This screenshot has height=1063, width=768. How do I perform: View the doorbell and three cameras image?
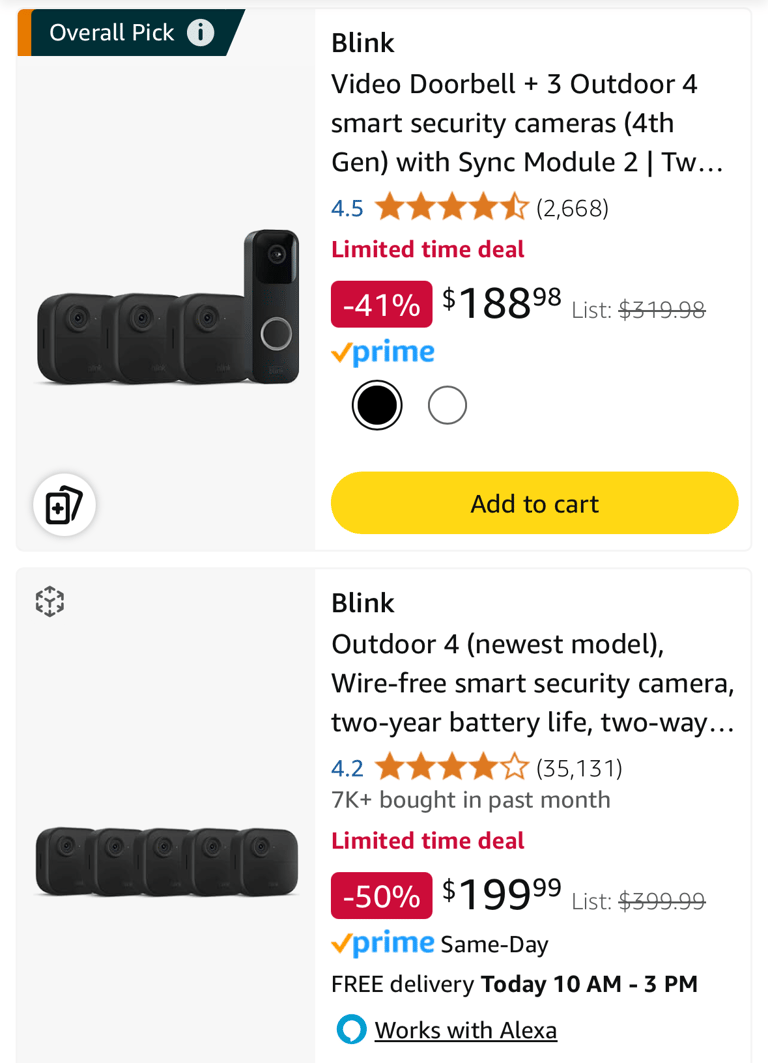[x=168, y=308]
